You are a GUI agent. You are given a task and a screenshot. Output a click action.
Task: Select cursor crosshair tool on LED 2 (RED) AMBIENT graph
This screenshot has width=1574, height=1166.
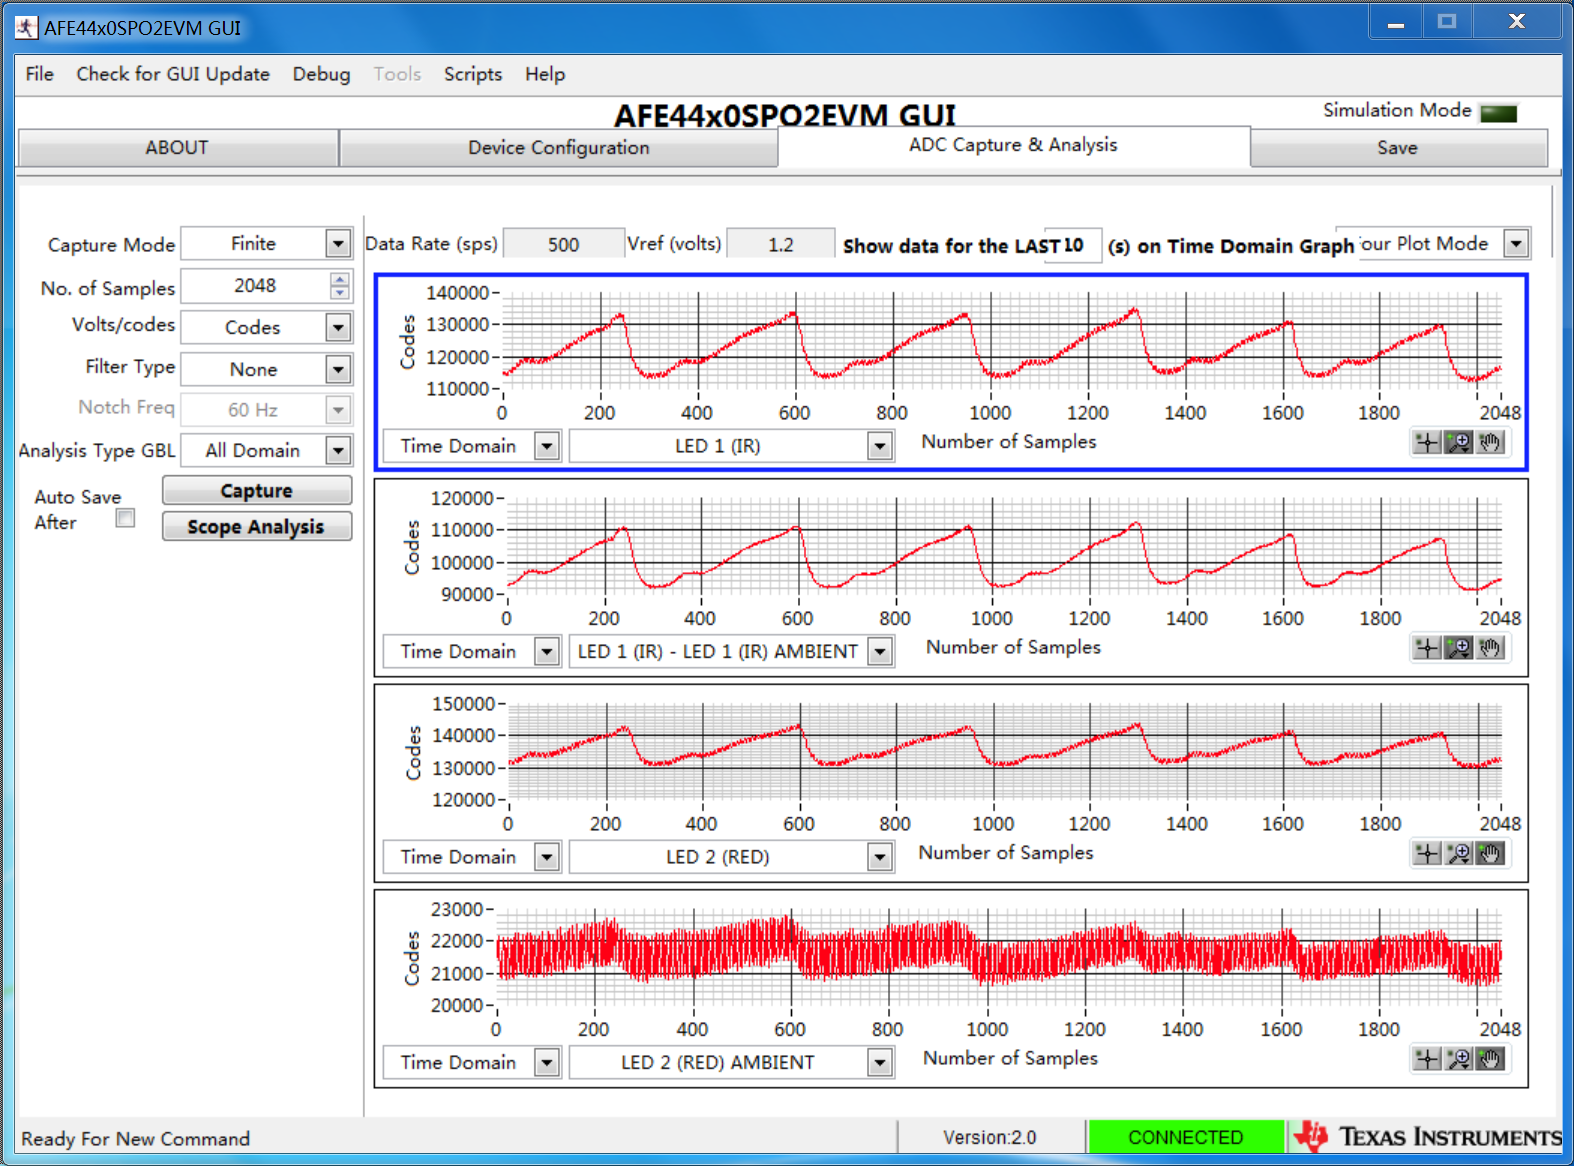(1427, 1059)
